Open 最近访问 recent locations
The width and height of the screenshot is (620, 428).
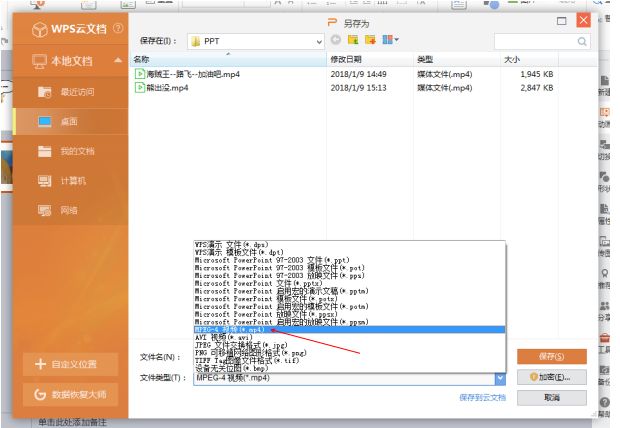(70, 92)
